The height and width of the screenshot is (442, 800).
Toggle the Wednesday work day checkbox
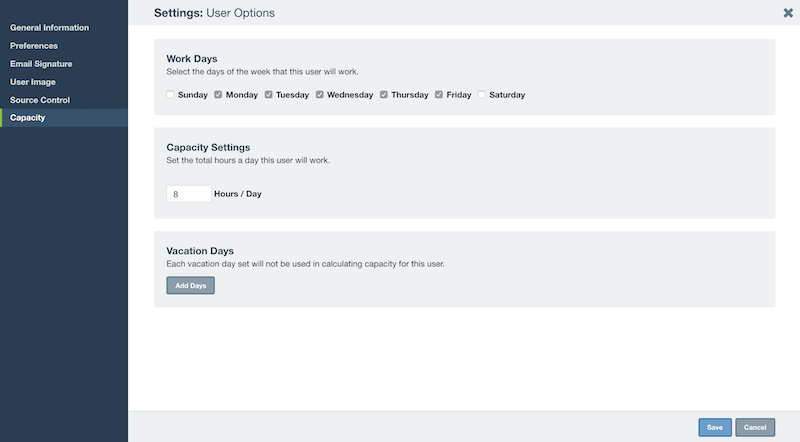[x=319, y=94]
